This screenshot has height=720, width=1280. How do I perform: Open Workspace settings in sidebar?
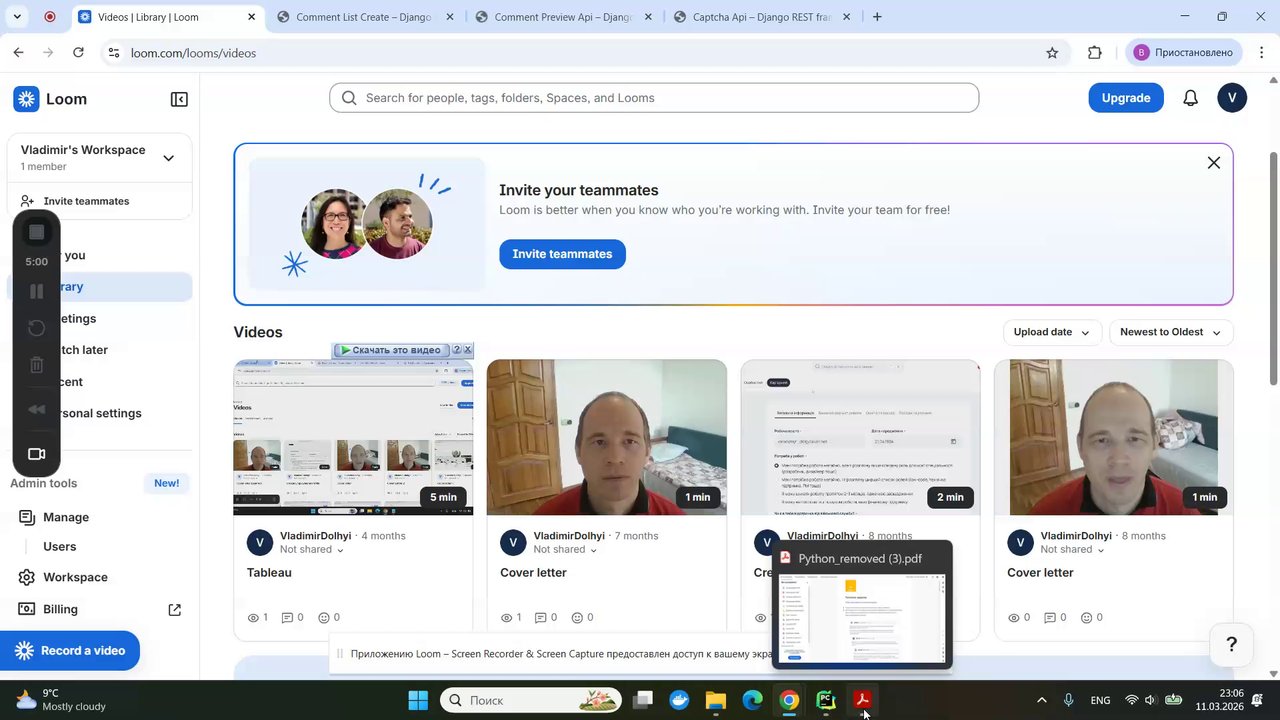tap(75, 577)
